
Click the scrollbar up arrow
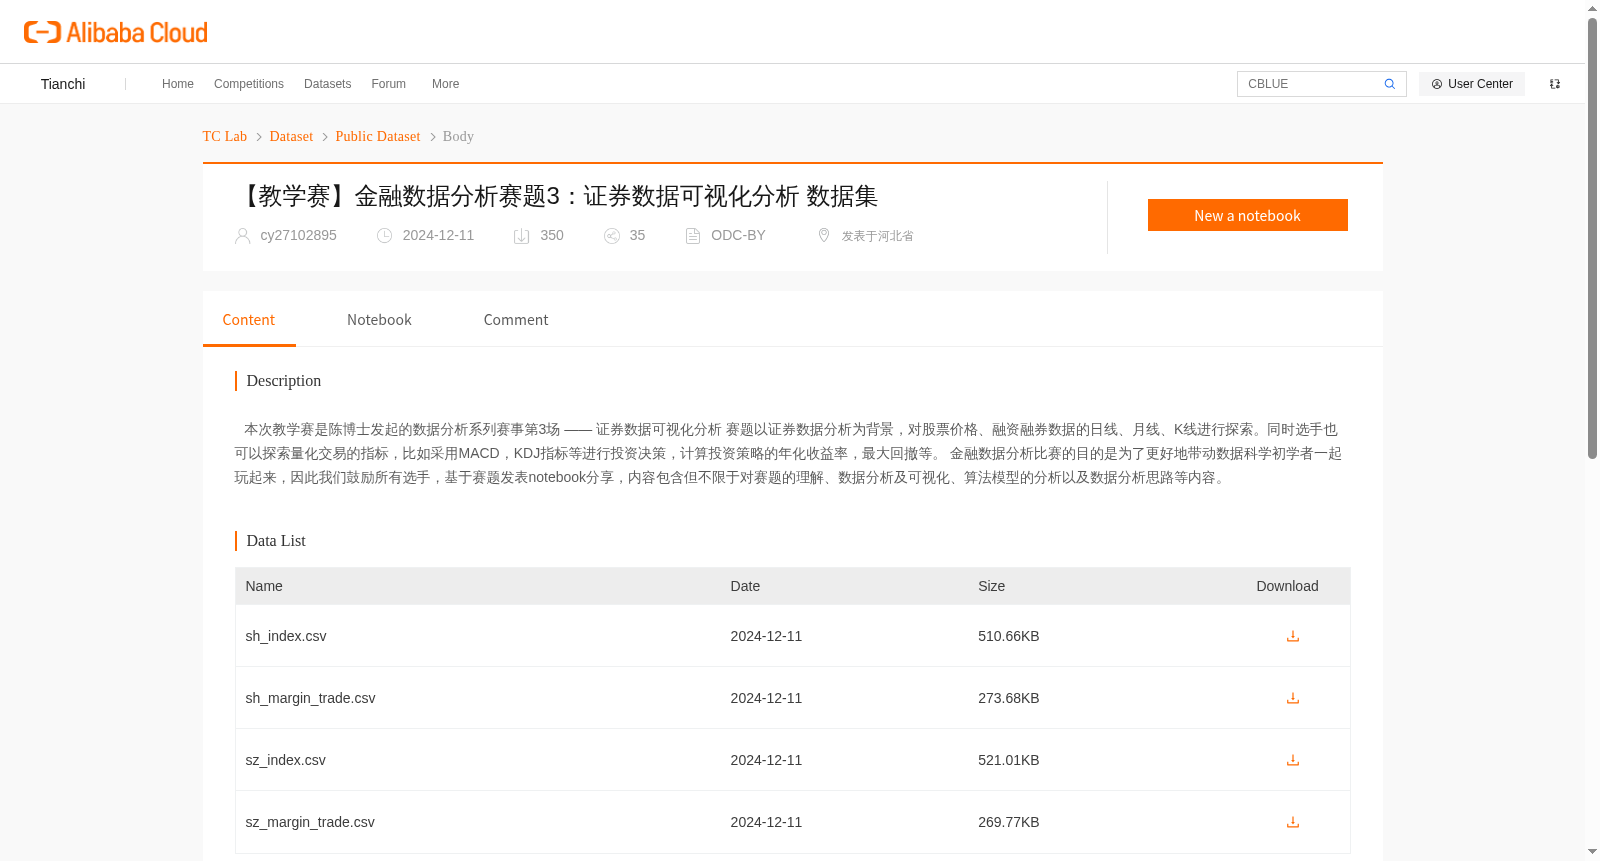[x=1592, y=8]
